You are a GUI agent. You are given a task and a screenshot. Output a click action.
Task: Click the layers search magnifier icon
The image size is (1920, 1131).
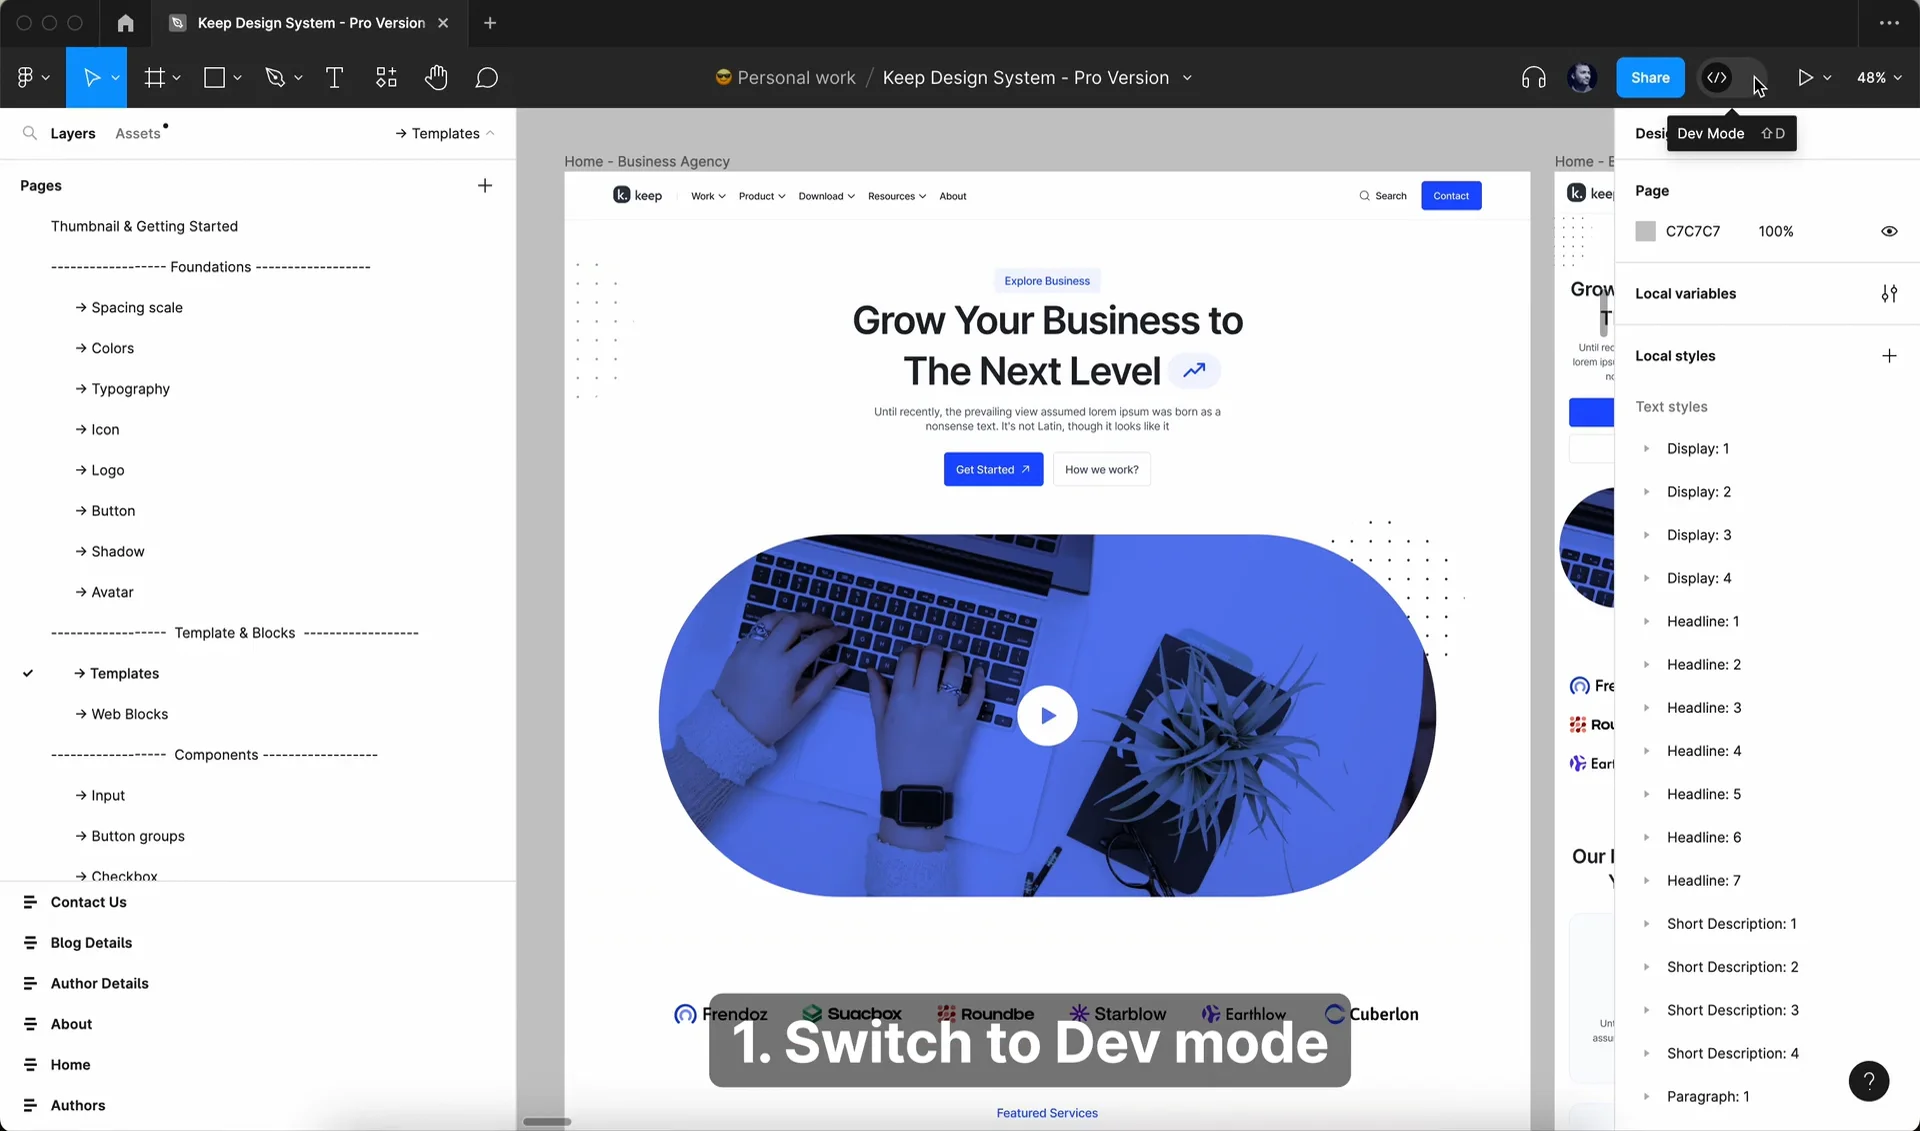click(x=30, y=133)
